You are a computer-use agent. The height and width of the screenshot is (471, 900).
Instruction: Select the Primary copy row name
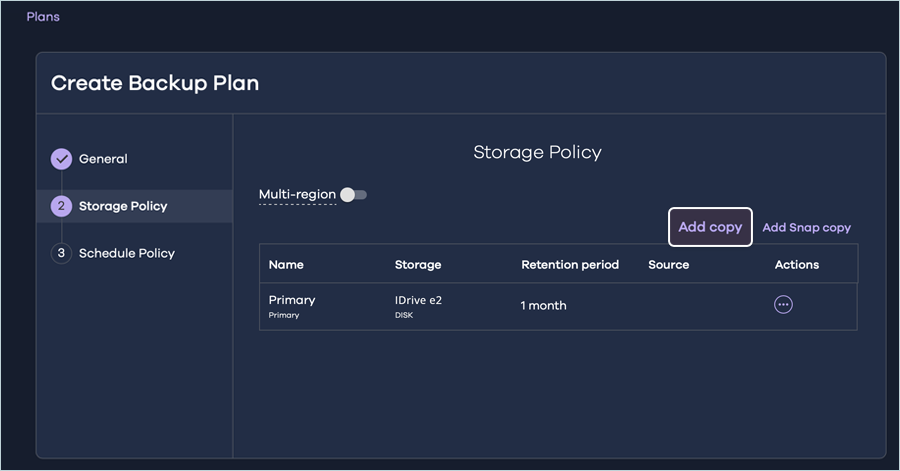(292, 300)
